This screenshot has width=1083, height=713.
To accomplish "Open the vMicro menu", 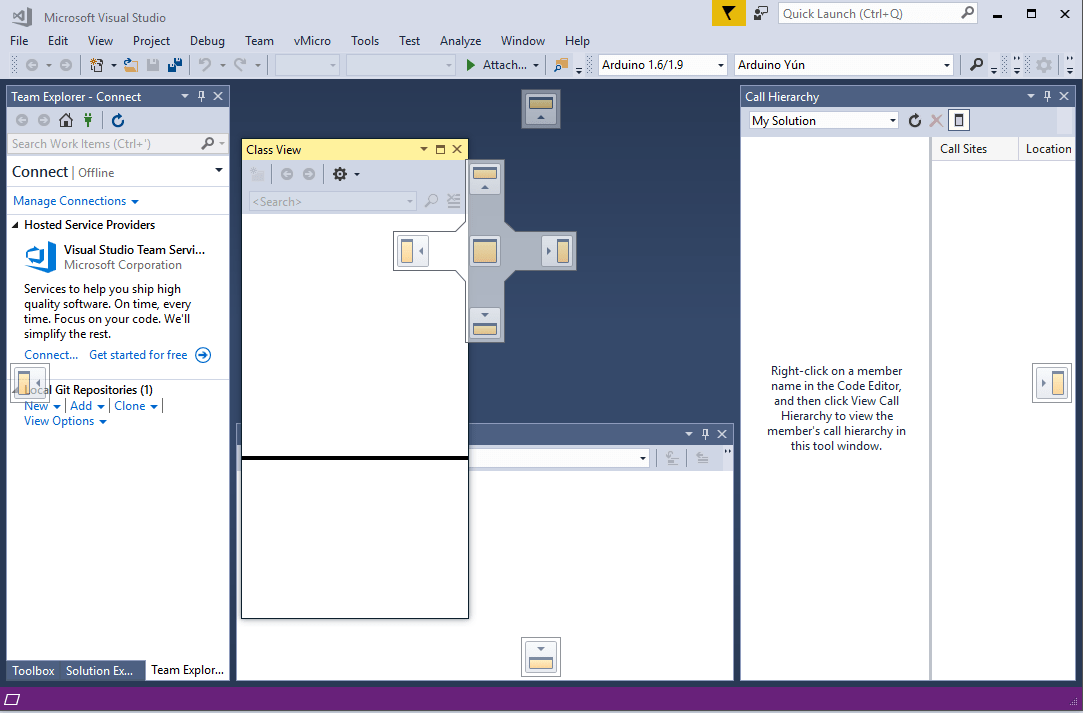I will [x=312, y=41].
